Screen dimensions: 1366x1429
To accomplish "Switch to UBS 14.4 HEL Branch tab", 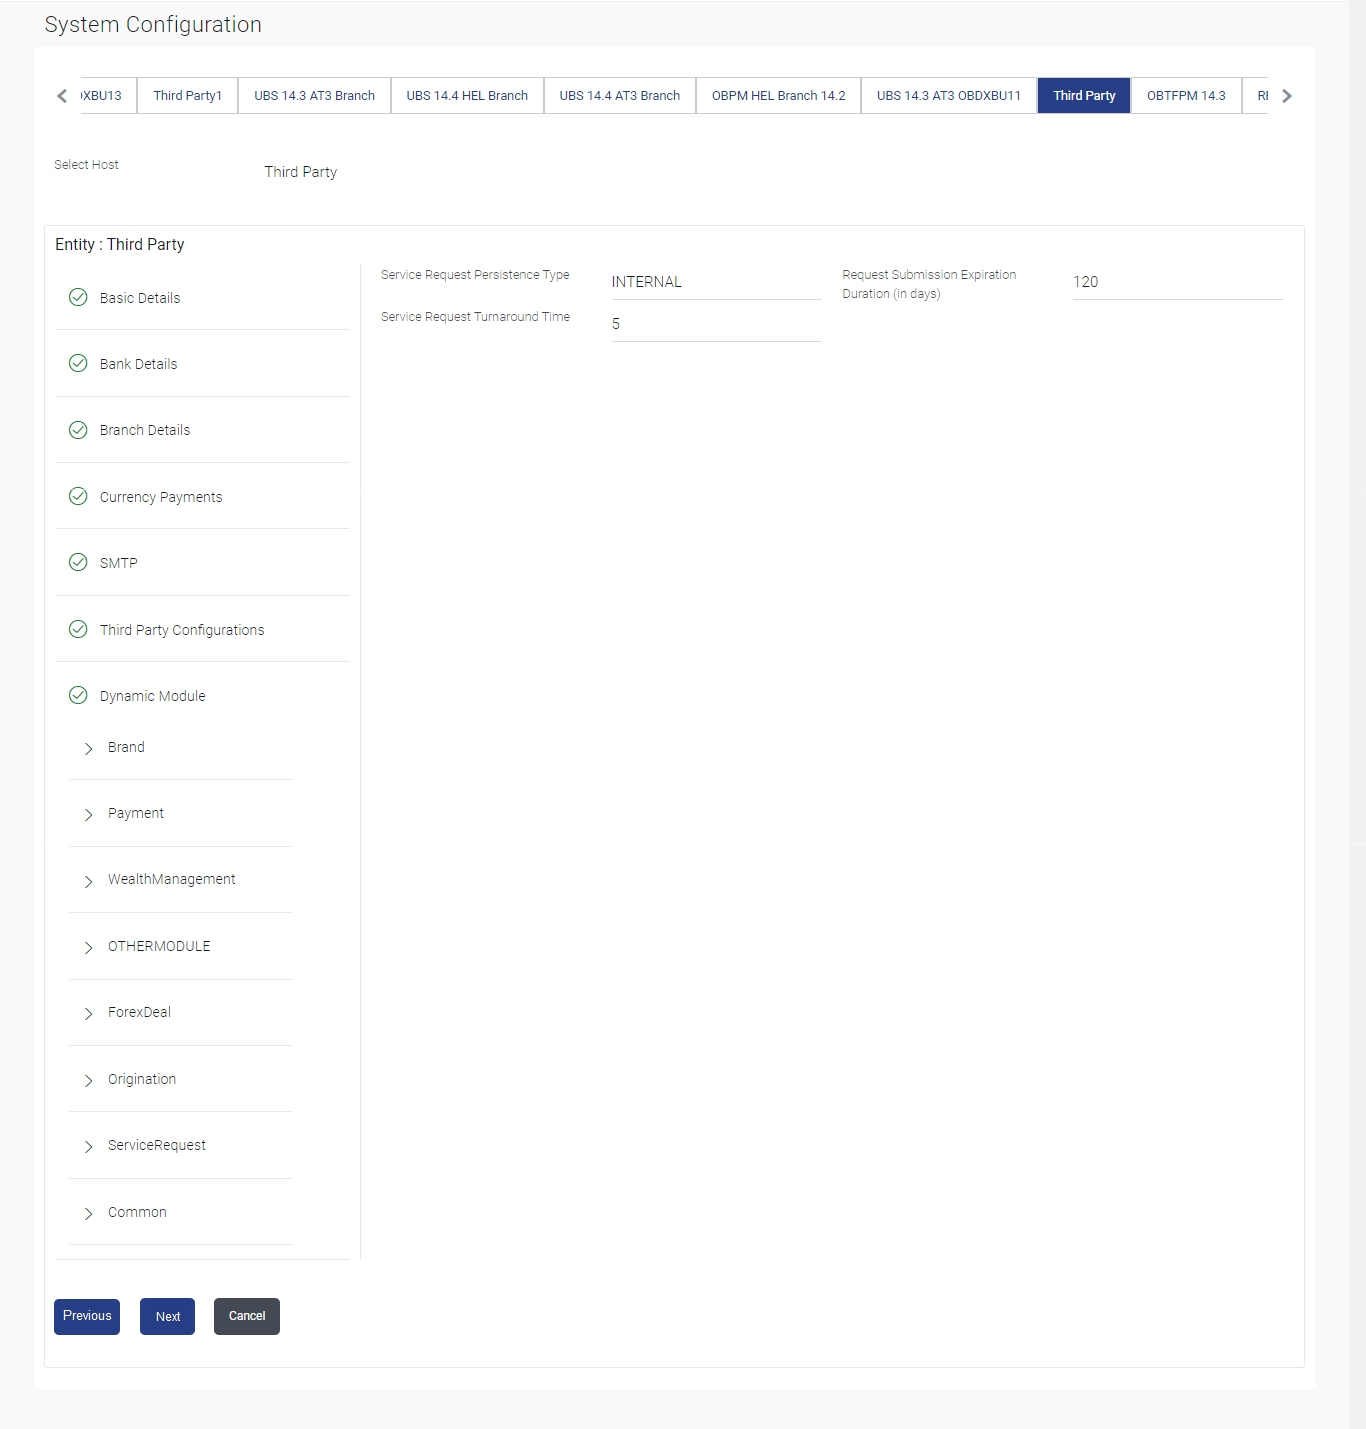I will click(467, 96).
